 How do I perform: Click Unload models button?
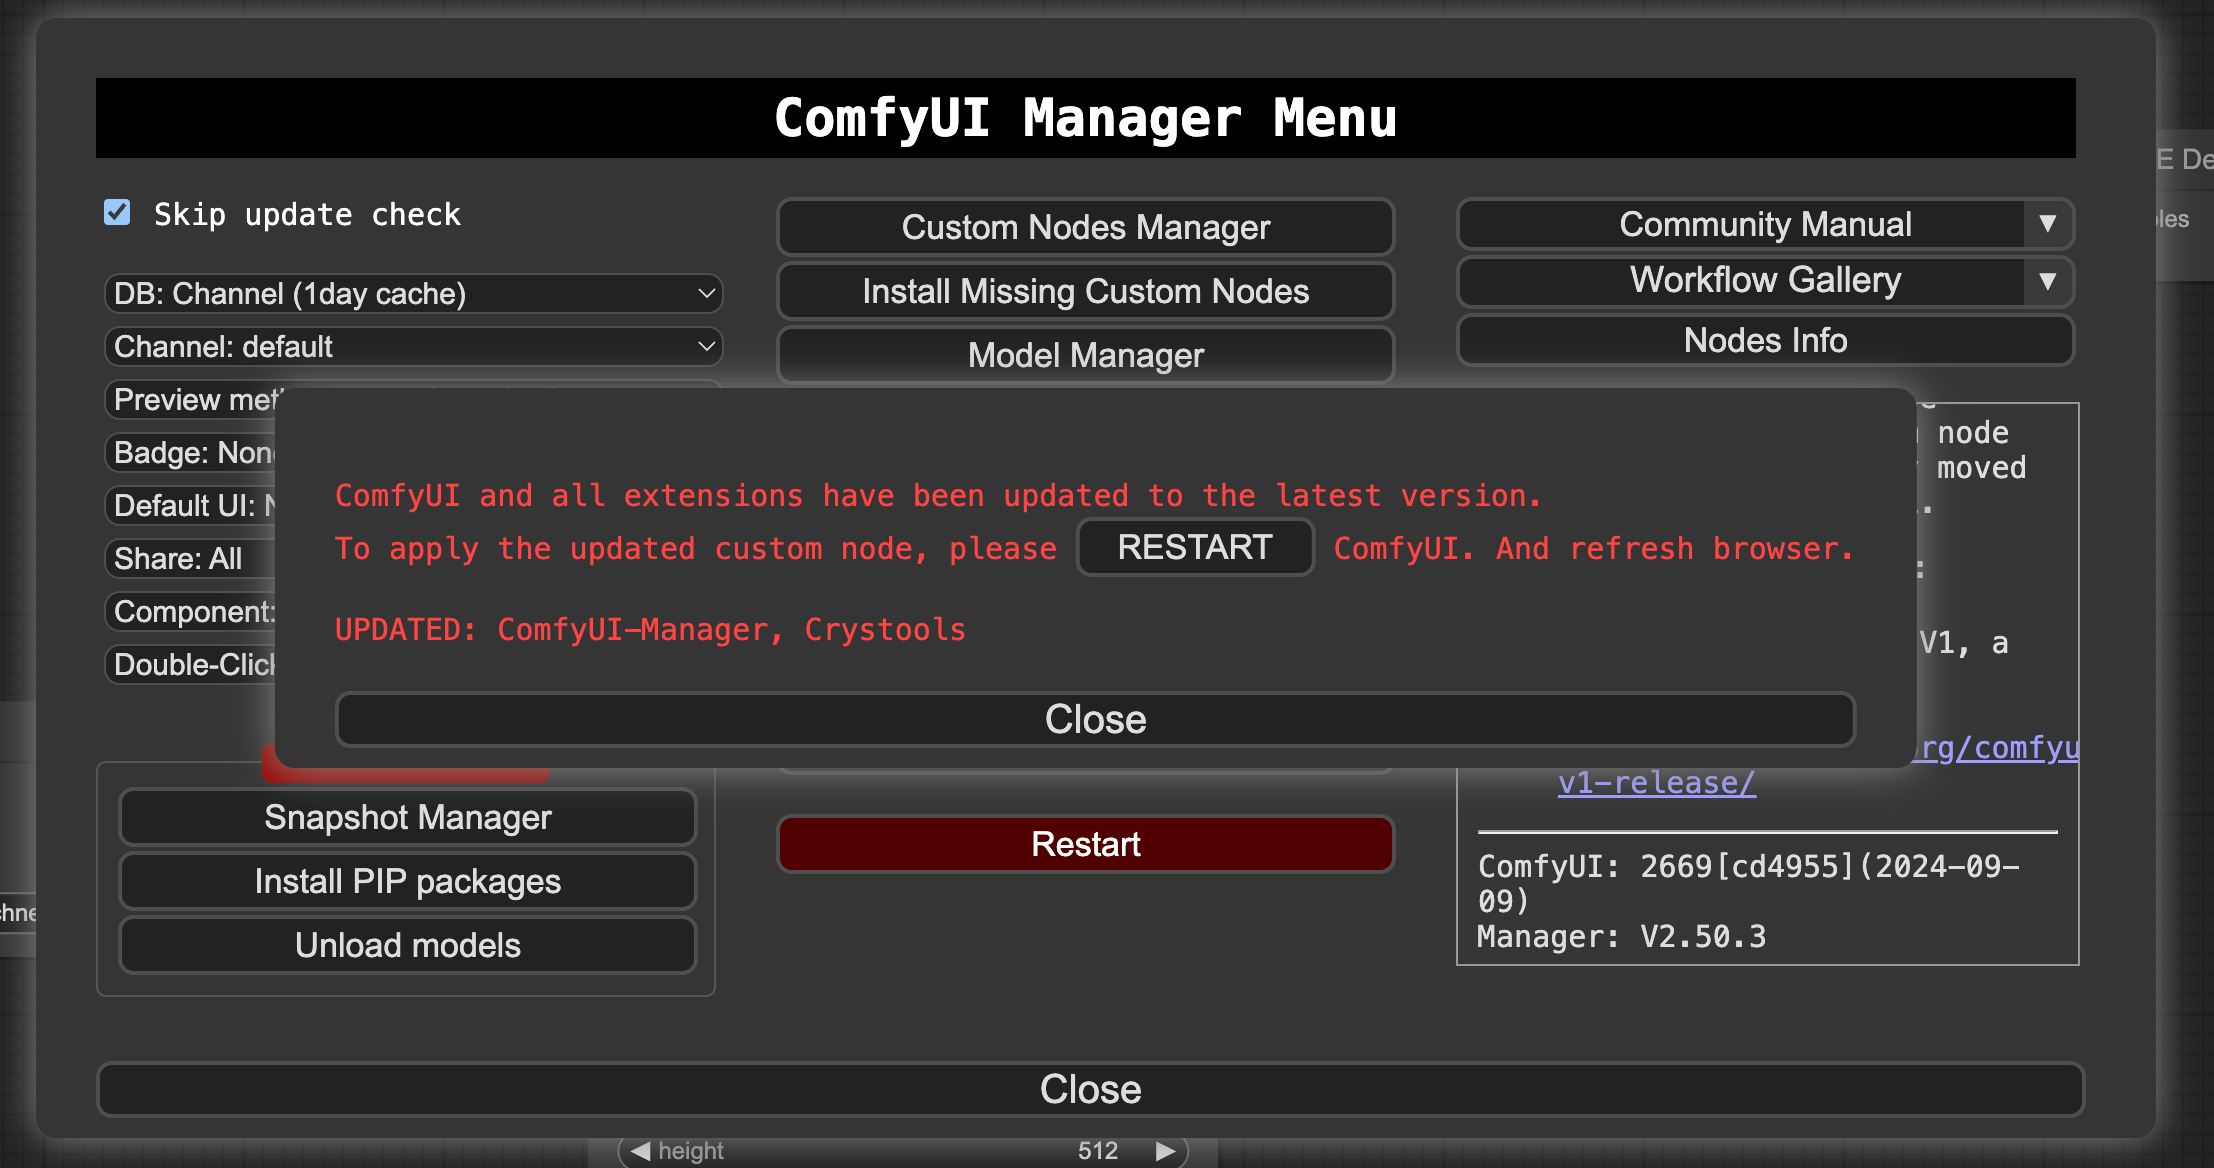407,945
